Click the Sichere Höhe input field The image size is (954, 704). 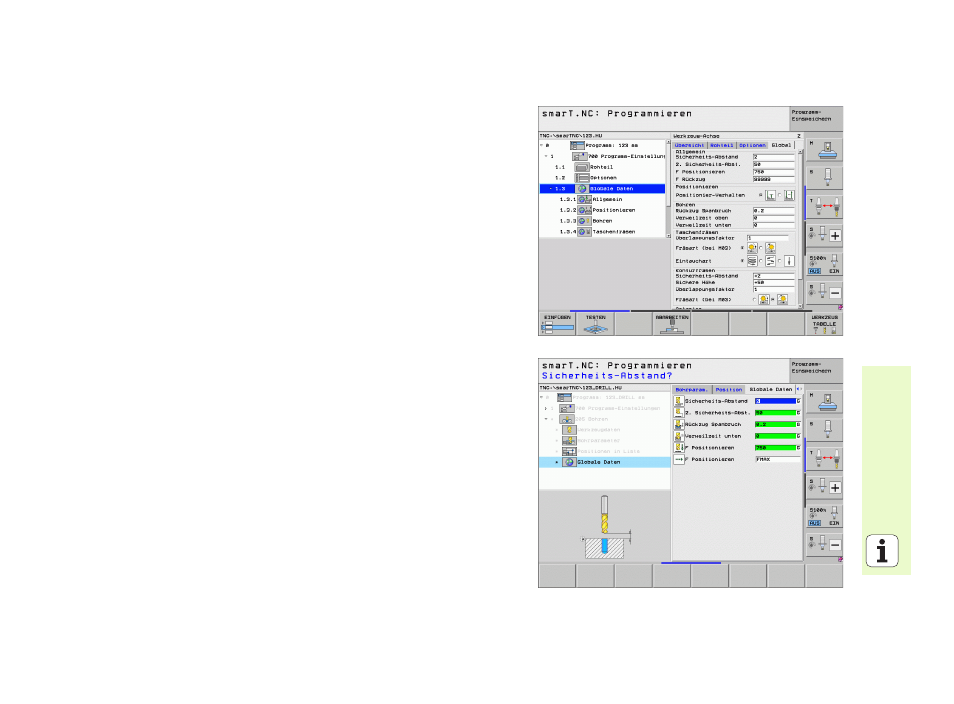pyautogui.click(x=774, y=283)
